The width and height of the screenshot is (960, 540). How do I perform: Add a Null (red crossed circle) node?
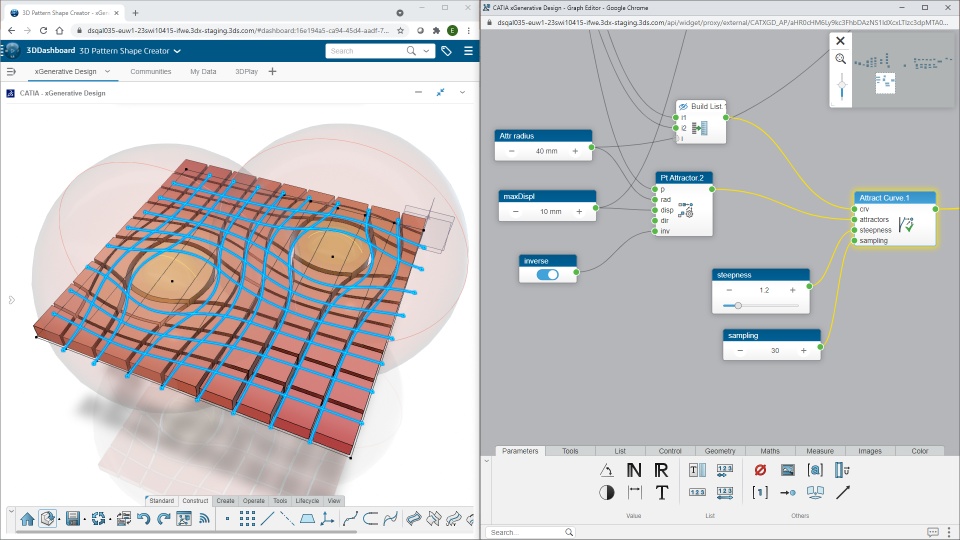pyautogui.click(x=760, y=470)
